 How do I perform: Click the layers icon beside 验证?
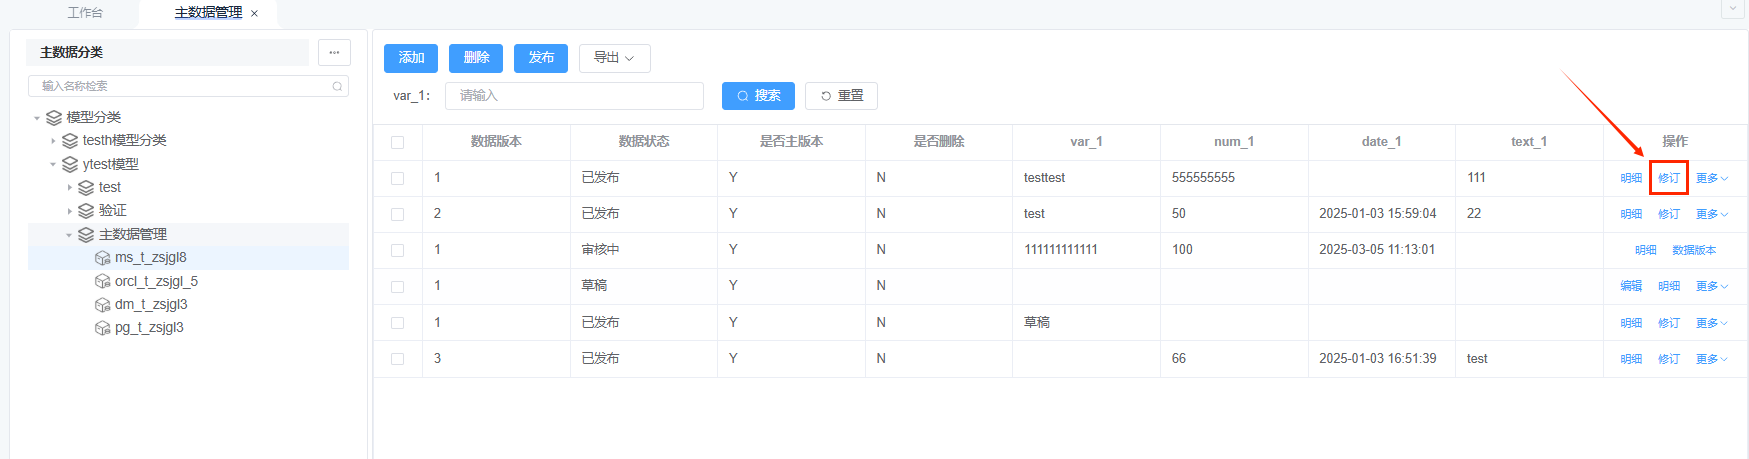pos(86,211)
